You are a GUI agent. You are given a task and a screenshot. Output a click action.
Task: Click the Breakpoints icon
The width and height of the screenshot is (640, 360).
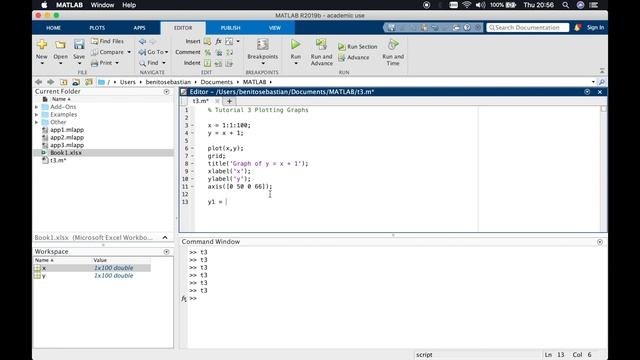(x=262, y=44)
